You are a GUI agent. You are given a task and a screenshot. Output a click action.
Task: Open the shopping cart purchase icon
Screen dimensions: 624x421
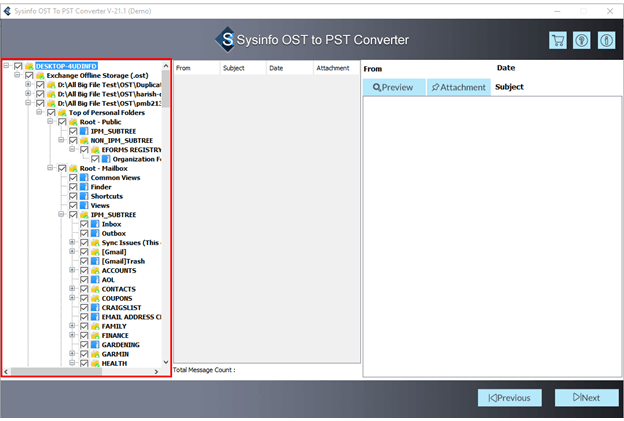tap(558, 41)
